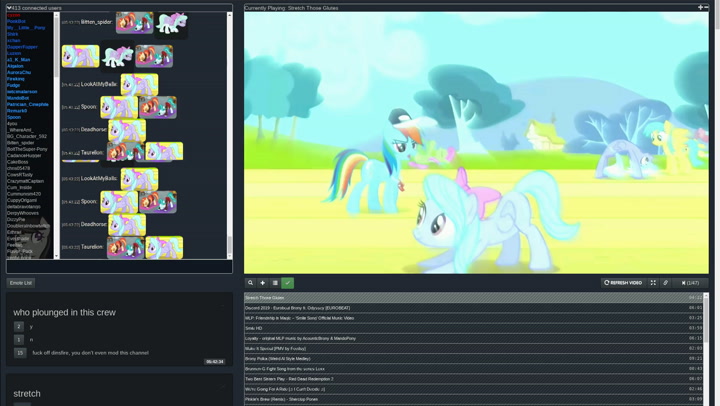Select 'Loyalty - original MLP music' playlist entry
Image resolution: width=720 pixels, height=406 pixels.
click(x=473, y=338)
